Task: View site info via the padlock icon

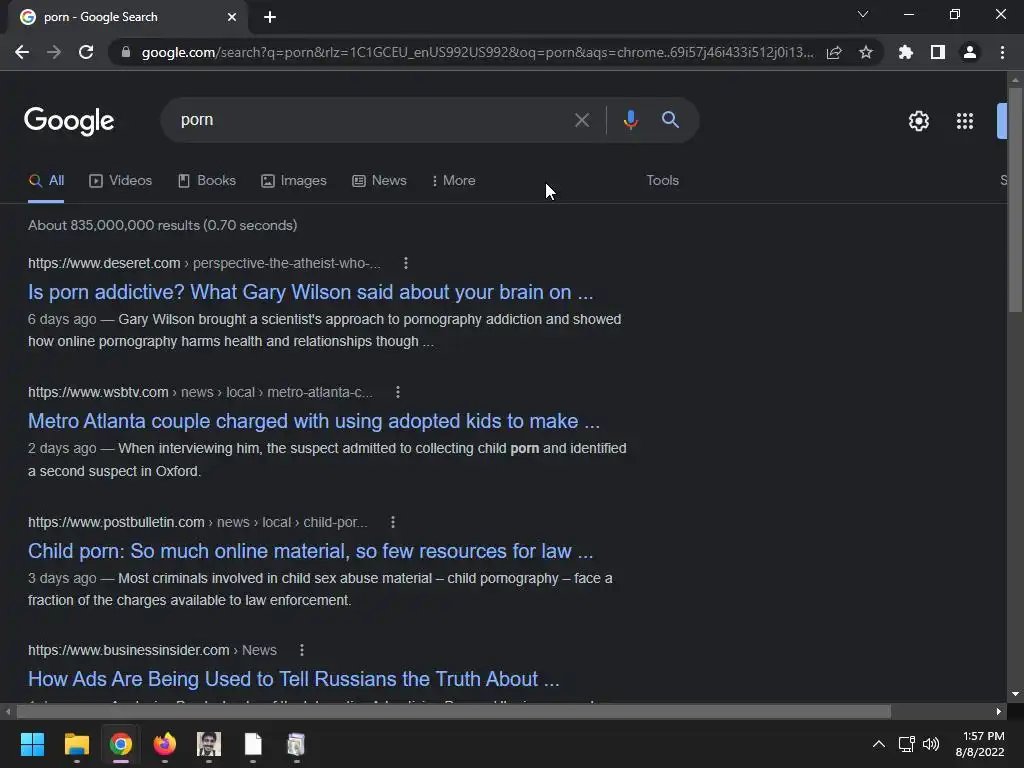Action: pos(125,52)
